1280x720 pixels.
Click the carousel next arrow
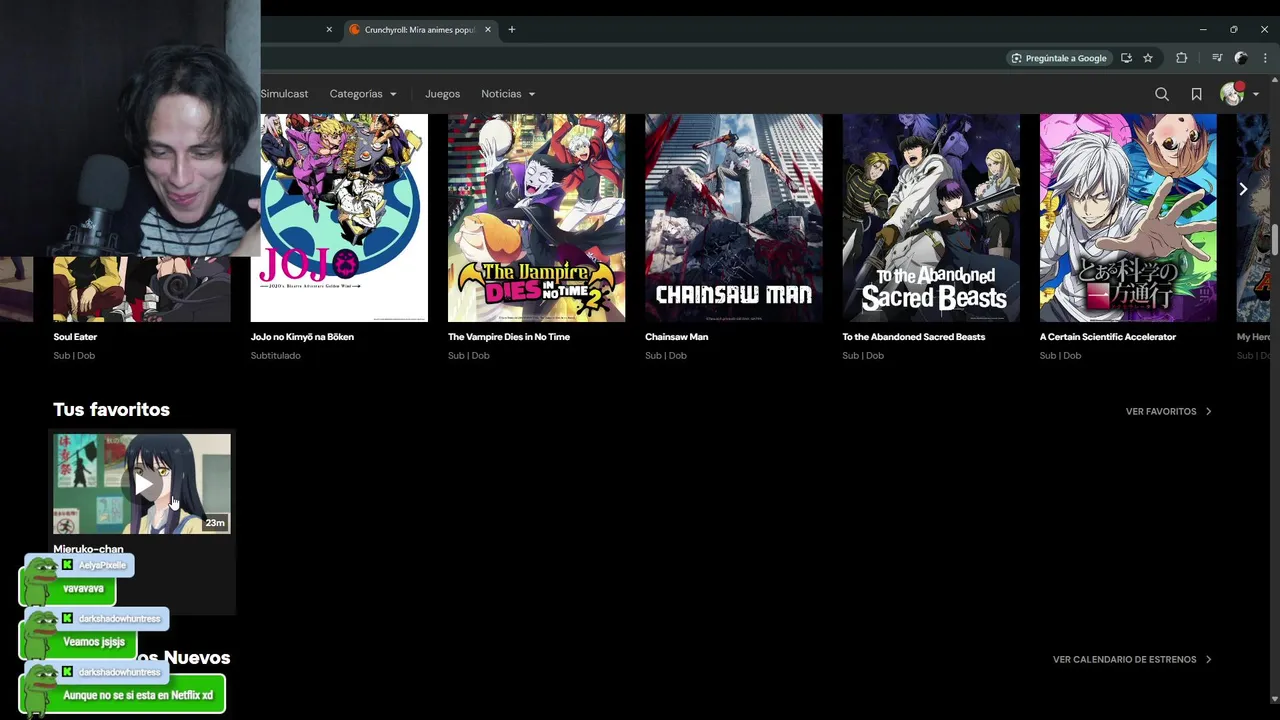click(1243, 189)
